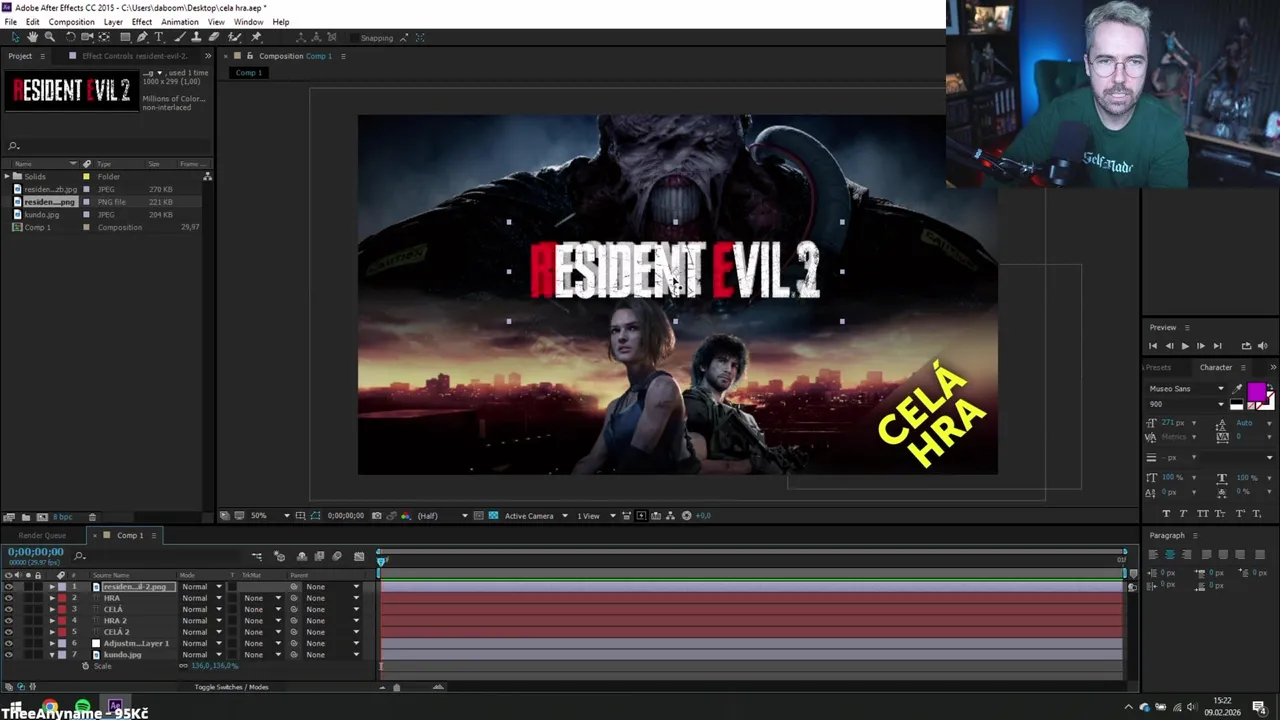The height and width of the screenshot is (720, 1280).
Task: Switch to Render Queue tab
Action: pyautogui.click(x=41, y=535)
